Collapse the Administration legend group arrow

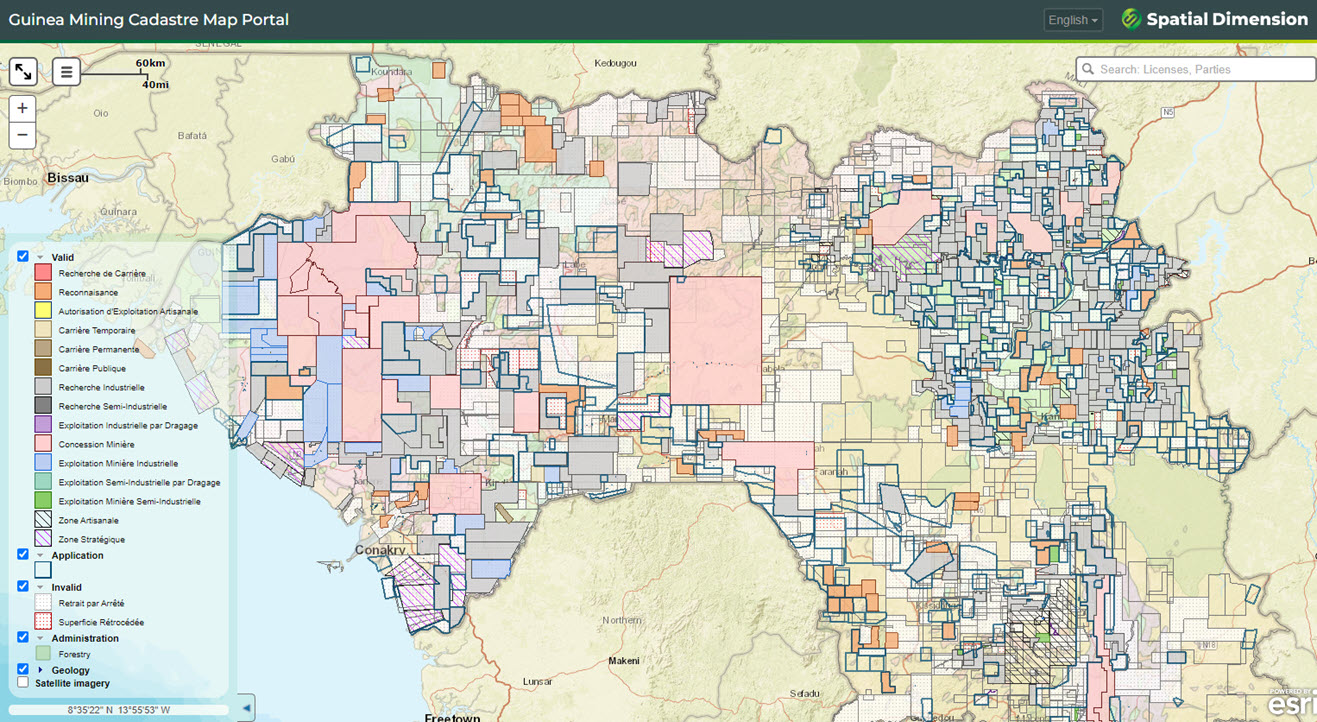point(40,638)
